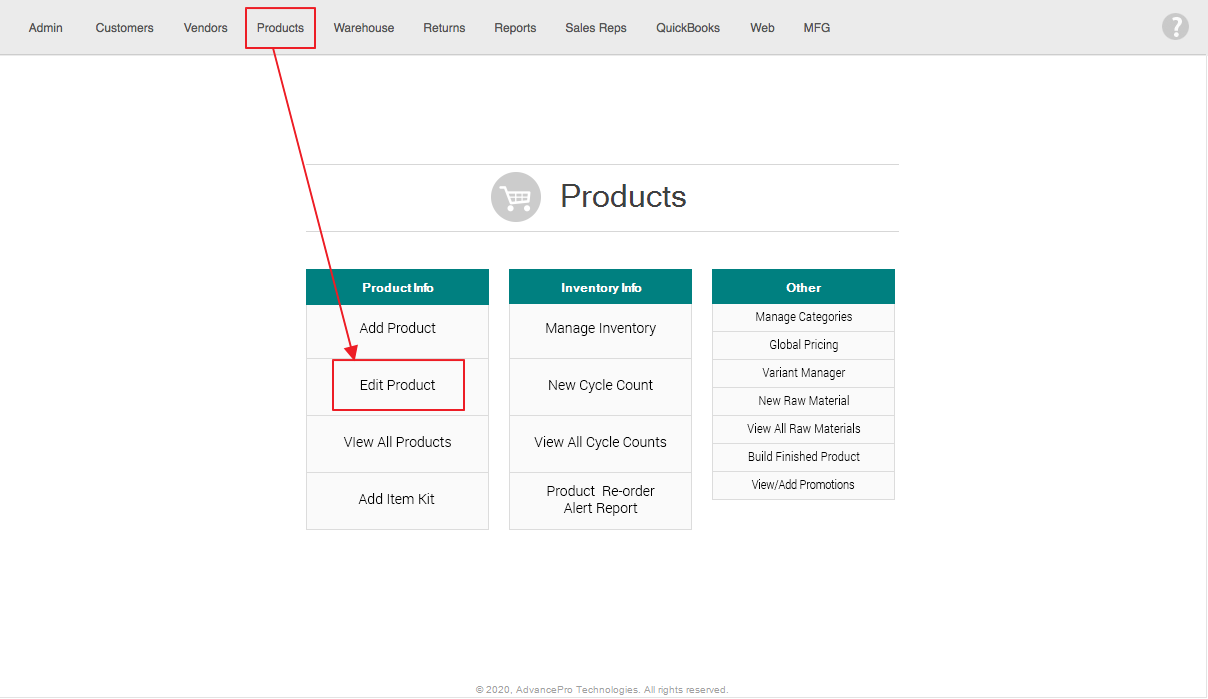Select the Vendors menu item
The image size is (1208, 699).
(206, 28)
